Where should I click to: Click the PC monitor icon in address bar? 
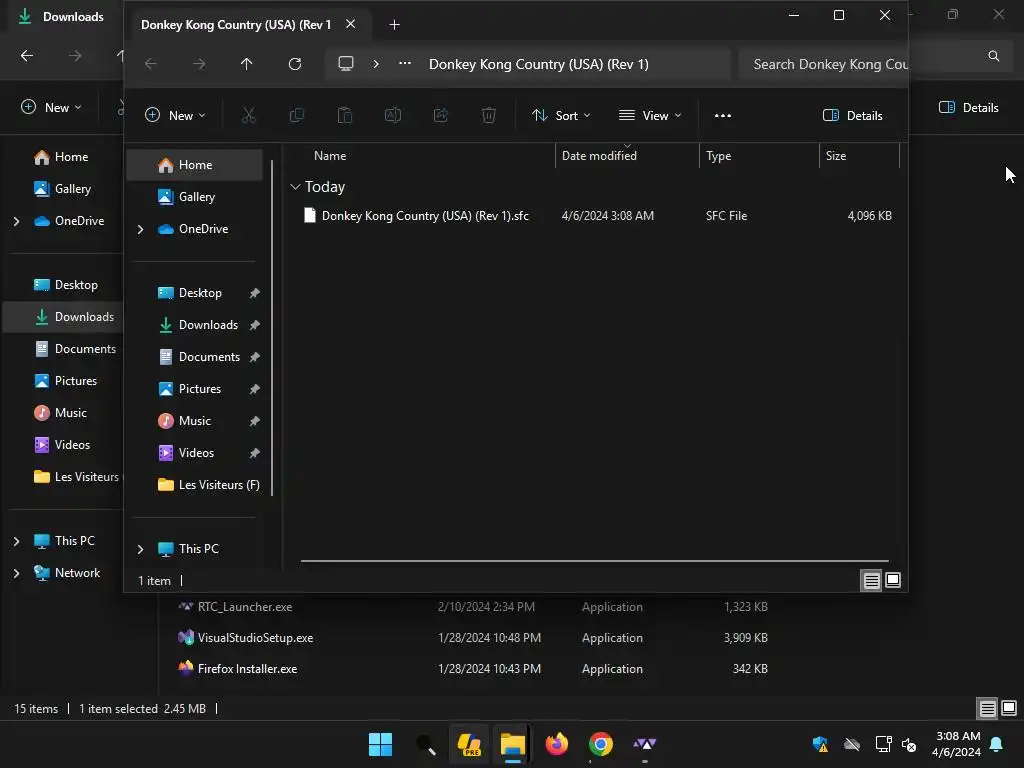pyautogui.click(x=345, y=64)
